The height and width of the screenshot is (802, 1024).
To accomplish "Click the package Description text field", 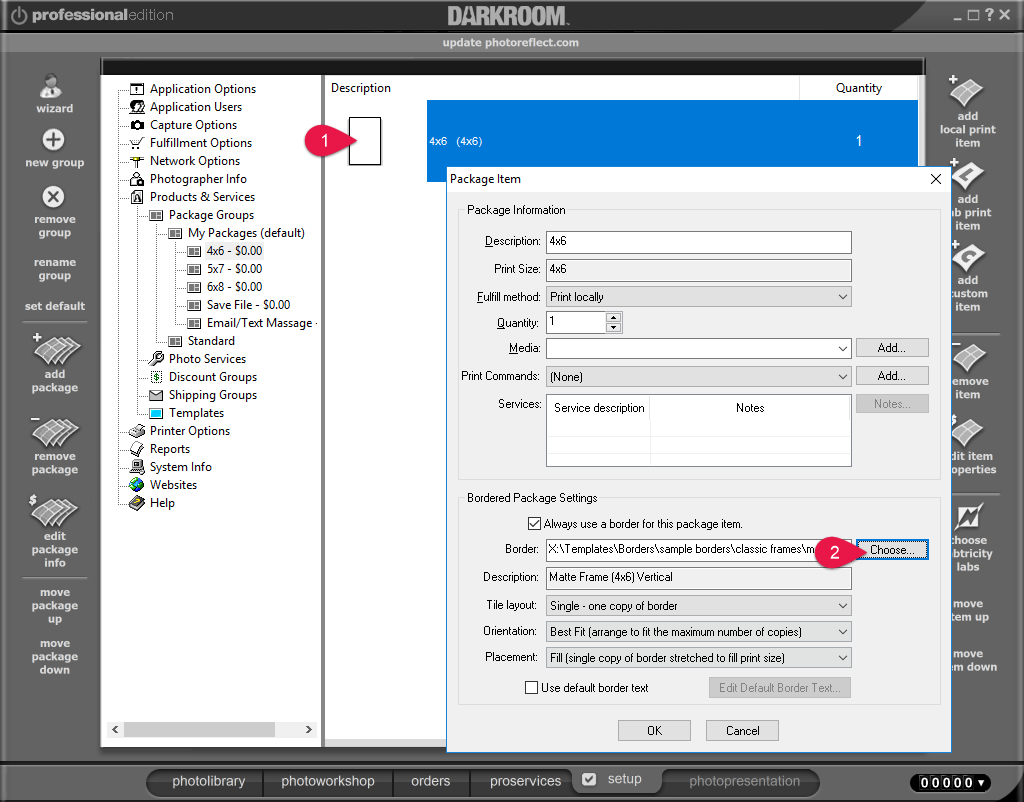I will coord(699,242).
